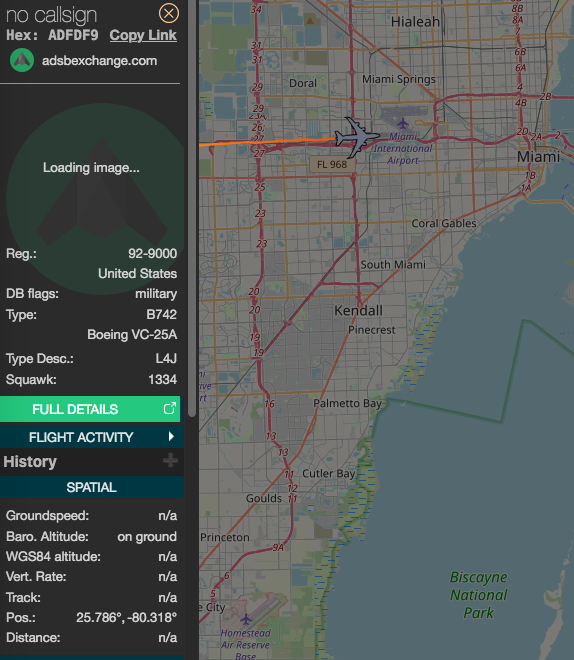The width and height of the screenshot is (574, 660).
Task: Click the adsbexchange.com logo icon
Action: pos(22,60)
